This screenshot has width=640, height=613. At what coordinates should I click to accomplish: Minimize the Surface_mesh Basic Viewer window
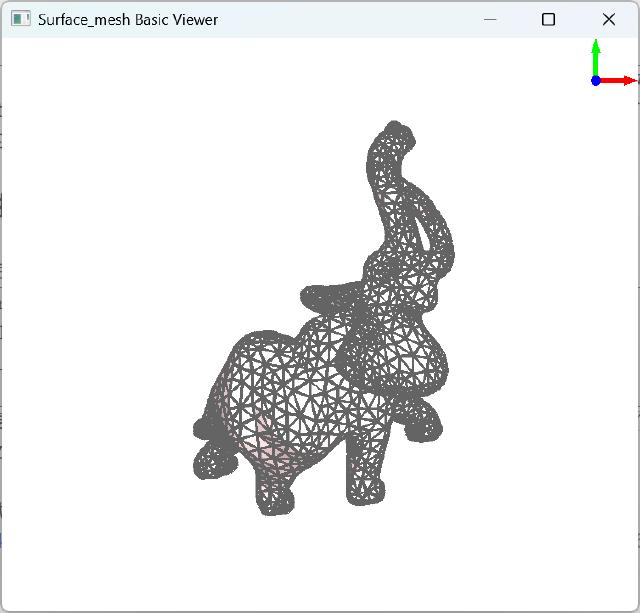click(x=490, y=19)
